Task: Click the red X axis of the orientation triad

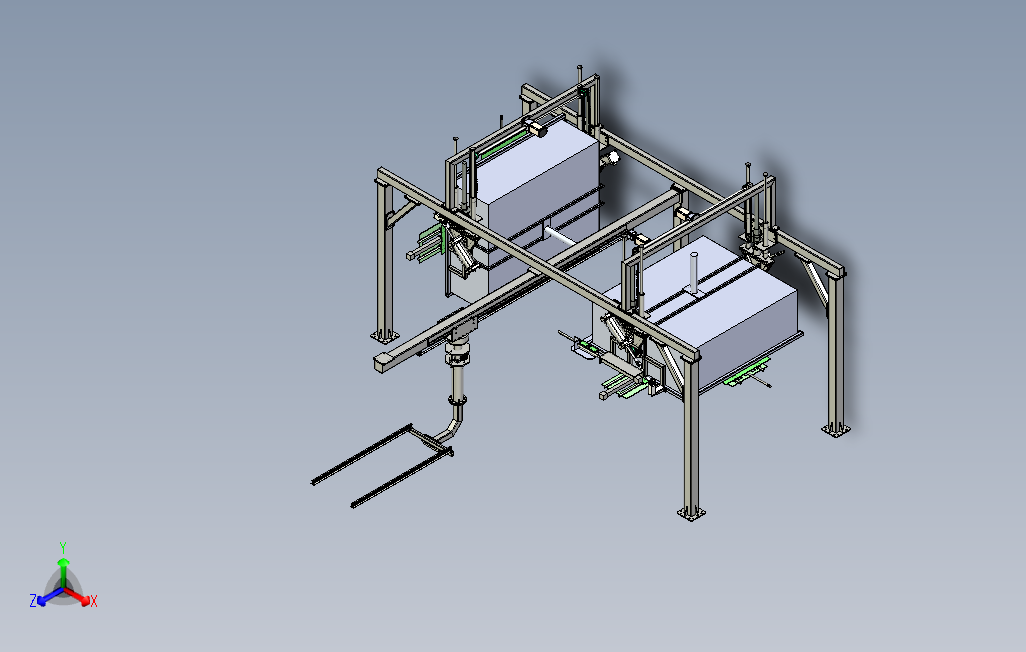Action: pos(77,596)
